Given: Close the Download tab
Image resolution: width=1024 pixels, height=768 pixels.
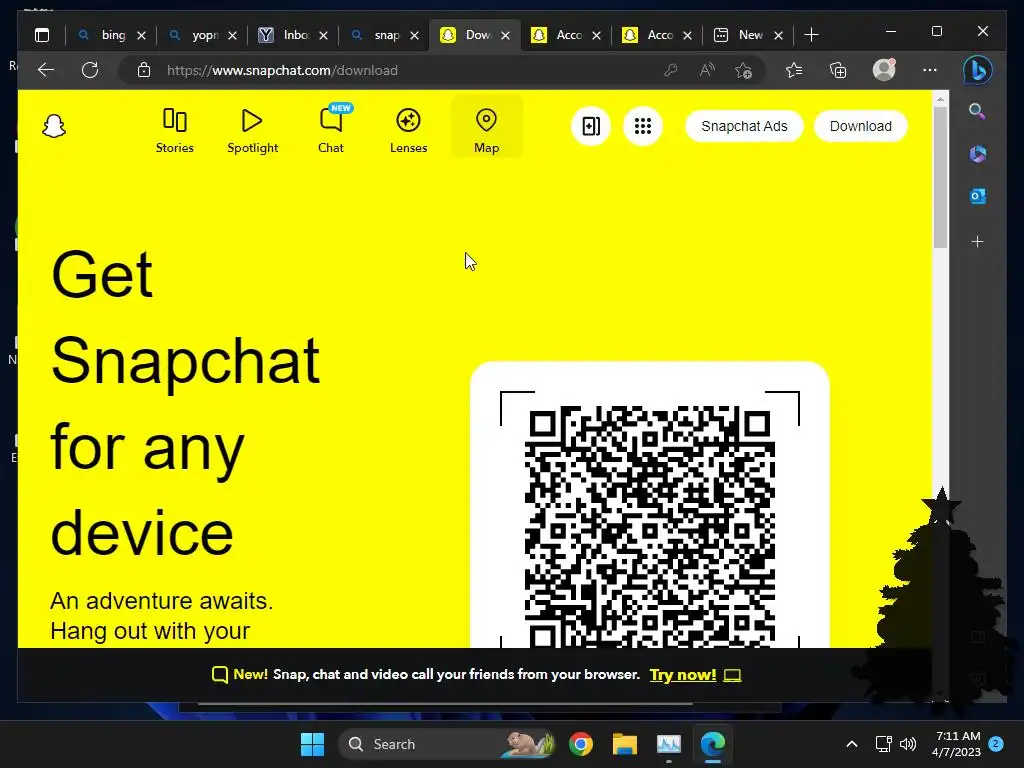Looking at the screenshot, I should pos(505,35).
